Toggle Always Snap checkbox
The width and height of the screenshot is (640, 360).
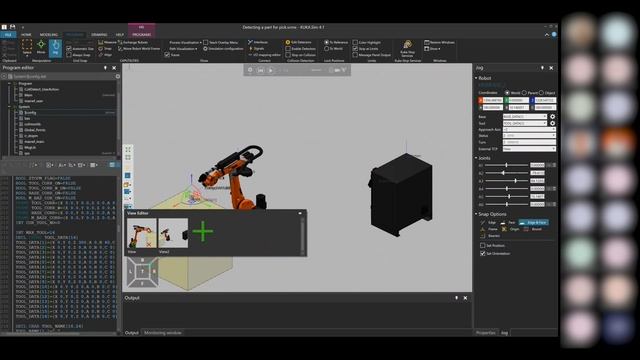pos(69,55)
